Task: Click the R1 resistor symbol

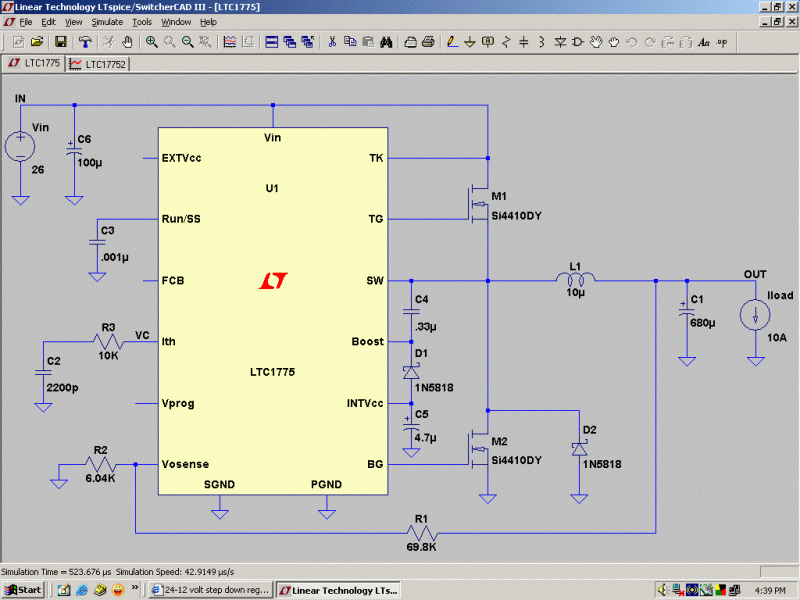Action: pos(421,533)
